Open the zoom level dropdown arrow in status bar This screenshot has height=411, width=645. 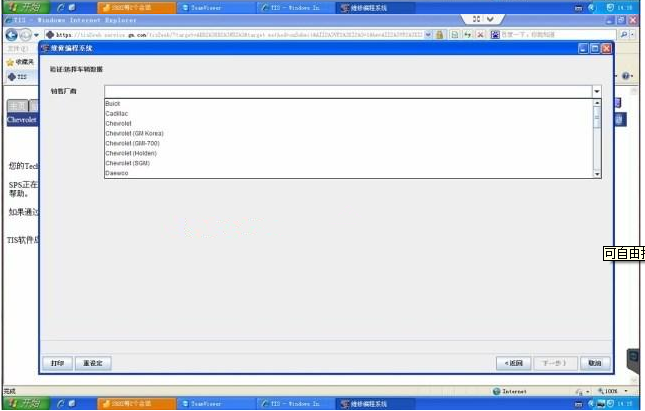point(626,391)
